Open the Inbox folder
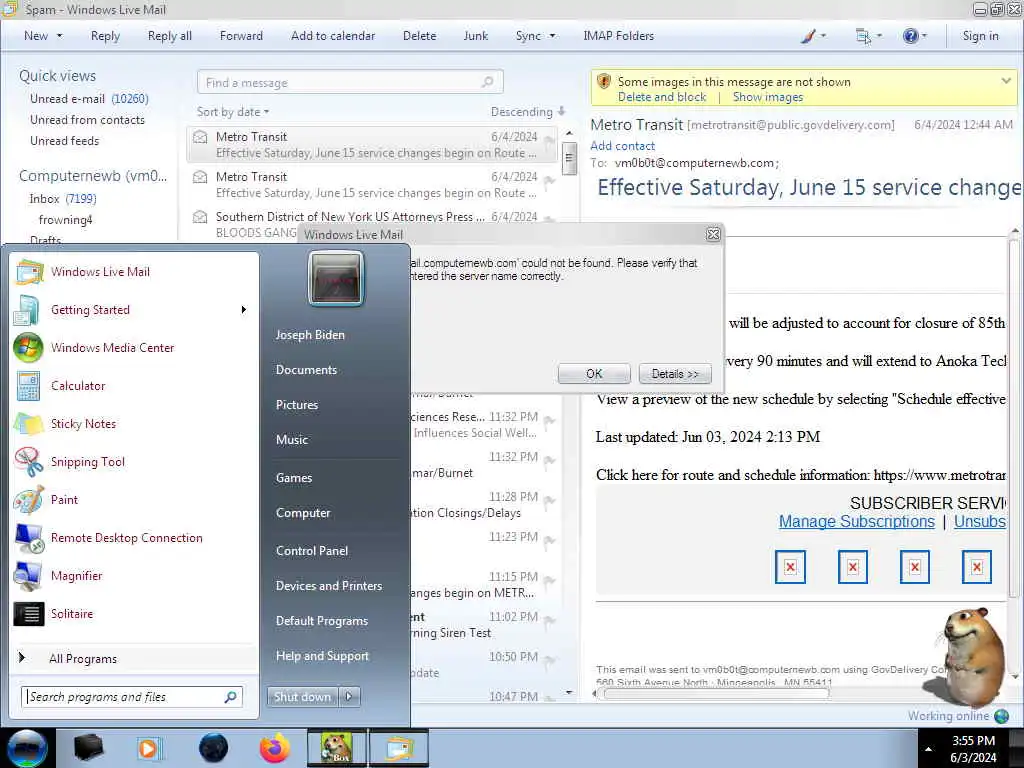The width and height of the screenshot is (1024, 768). coord(63,199)
